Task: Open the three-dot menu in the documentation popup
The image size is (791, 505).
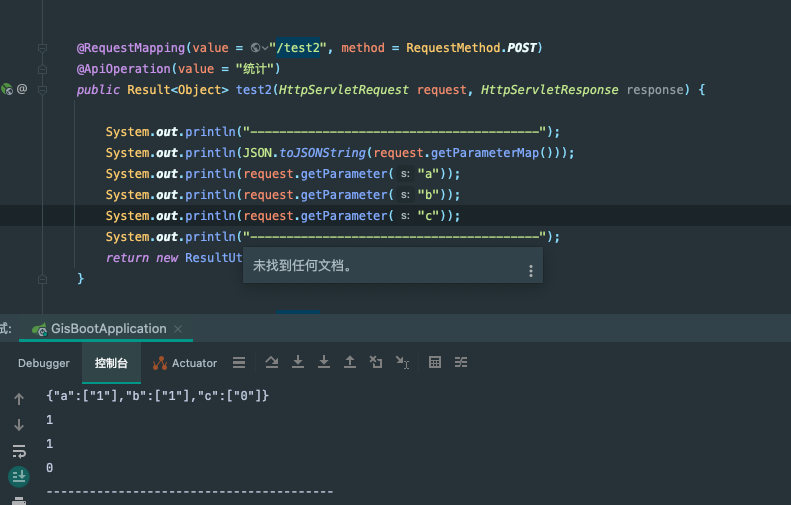Action: 530,271
